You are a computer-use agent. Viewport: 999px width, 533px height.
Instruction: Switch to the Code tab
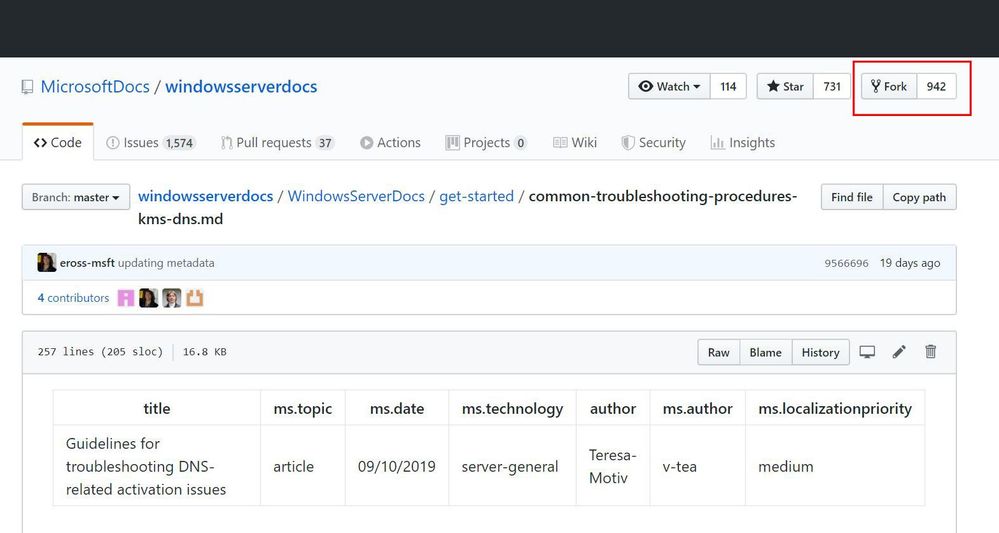[58, 143]
